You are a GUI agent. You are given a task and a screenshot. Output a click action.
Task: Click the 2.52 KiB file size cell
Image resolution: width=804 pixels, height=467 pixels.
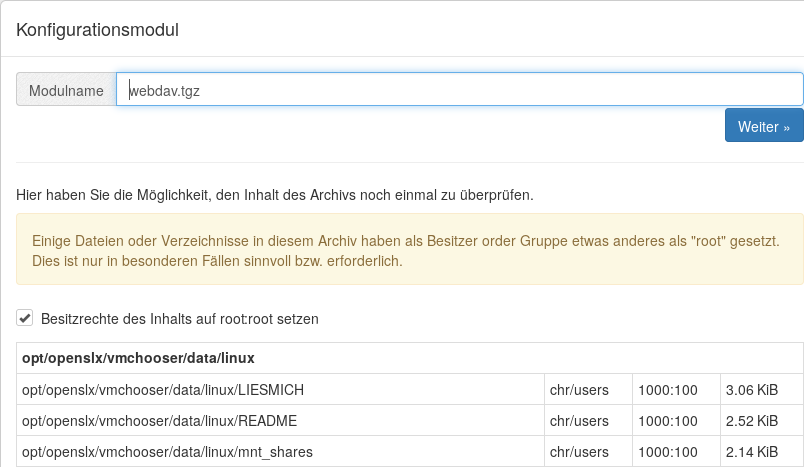tap(753, 421)
